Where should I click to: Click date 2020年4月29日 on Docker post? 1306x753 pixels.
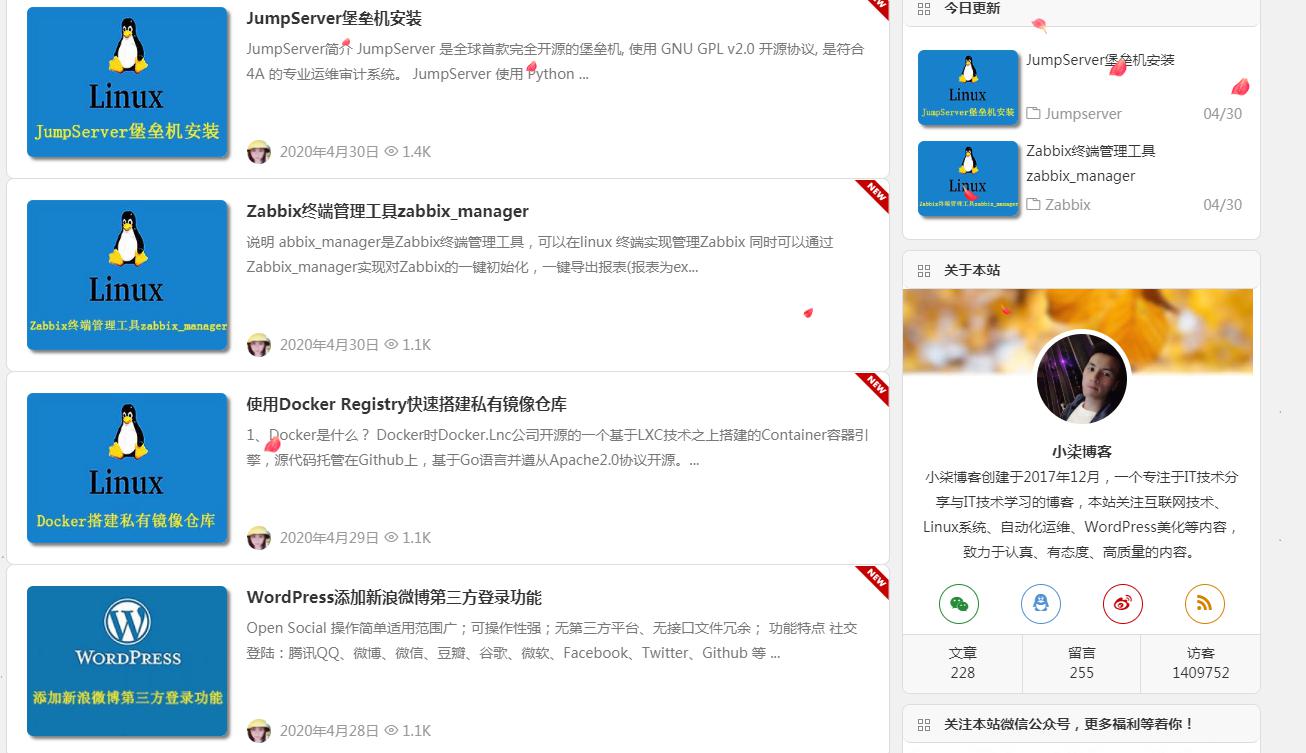coord(329,538)
